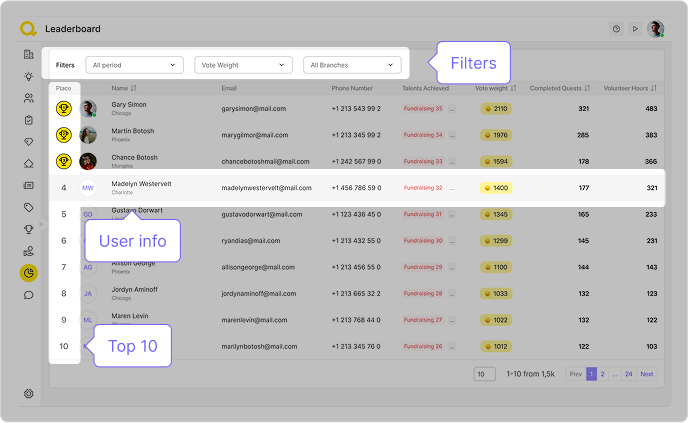Image resolution: width=688 pixels, height=423 pixels.
Task: Expand the Vote Weight filter dropdown
Action: [243, 65]
